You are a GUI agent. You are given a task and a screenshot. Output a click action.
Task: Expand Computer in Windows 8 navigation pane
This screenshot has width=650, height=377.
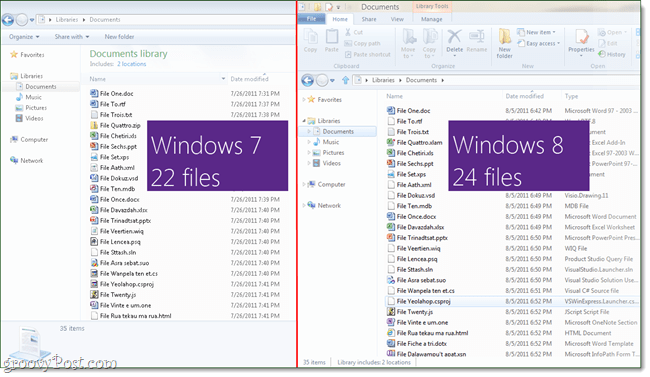point(303,184)
